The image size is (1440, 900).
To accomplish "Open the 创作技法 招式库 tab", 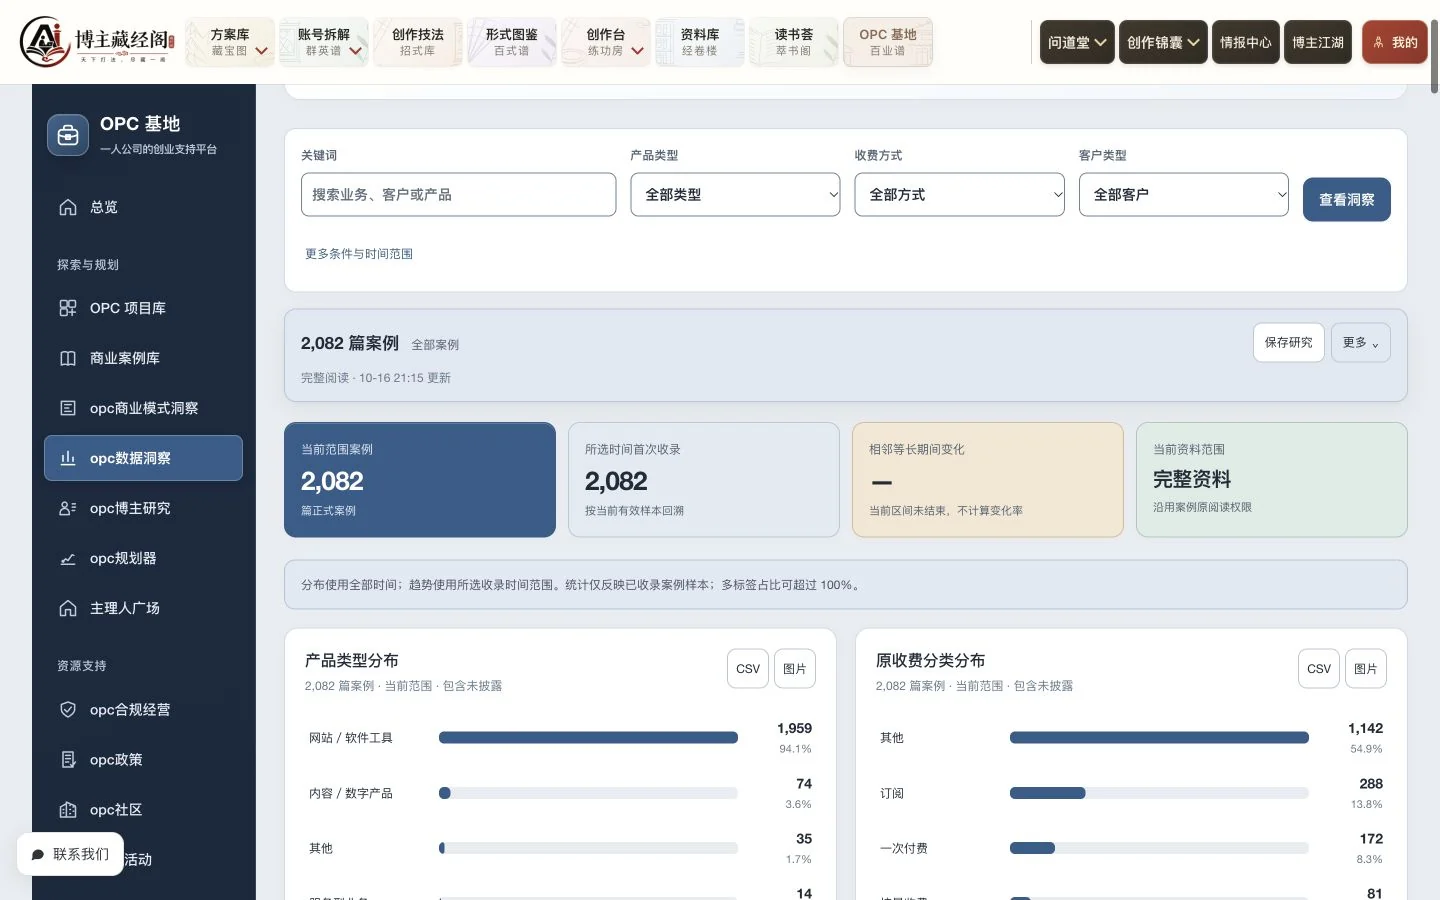I will coord(418,42).
